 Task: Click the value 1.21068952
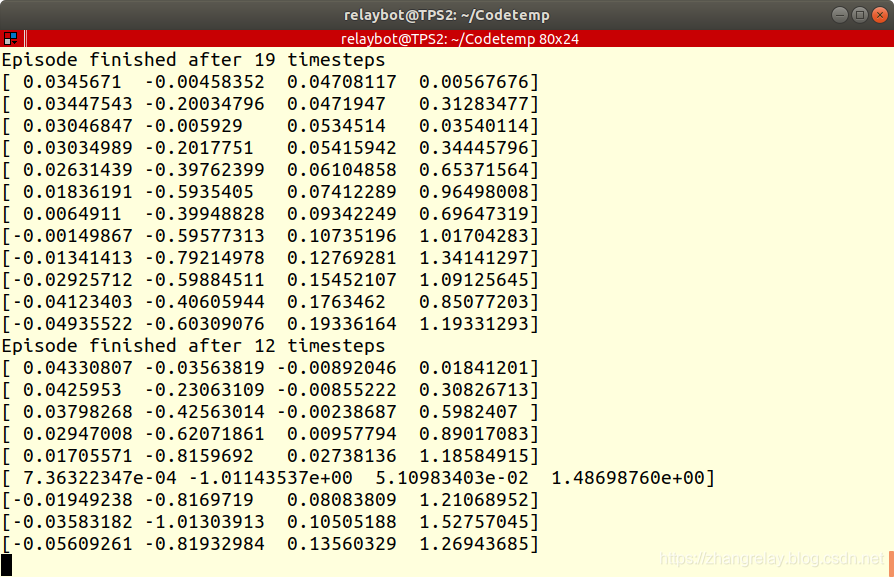click(474, 500)
